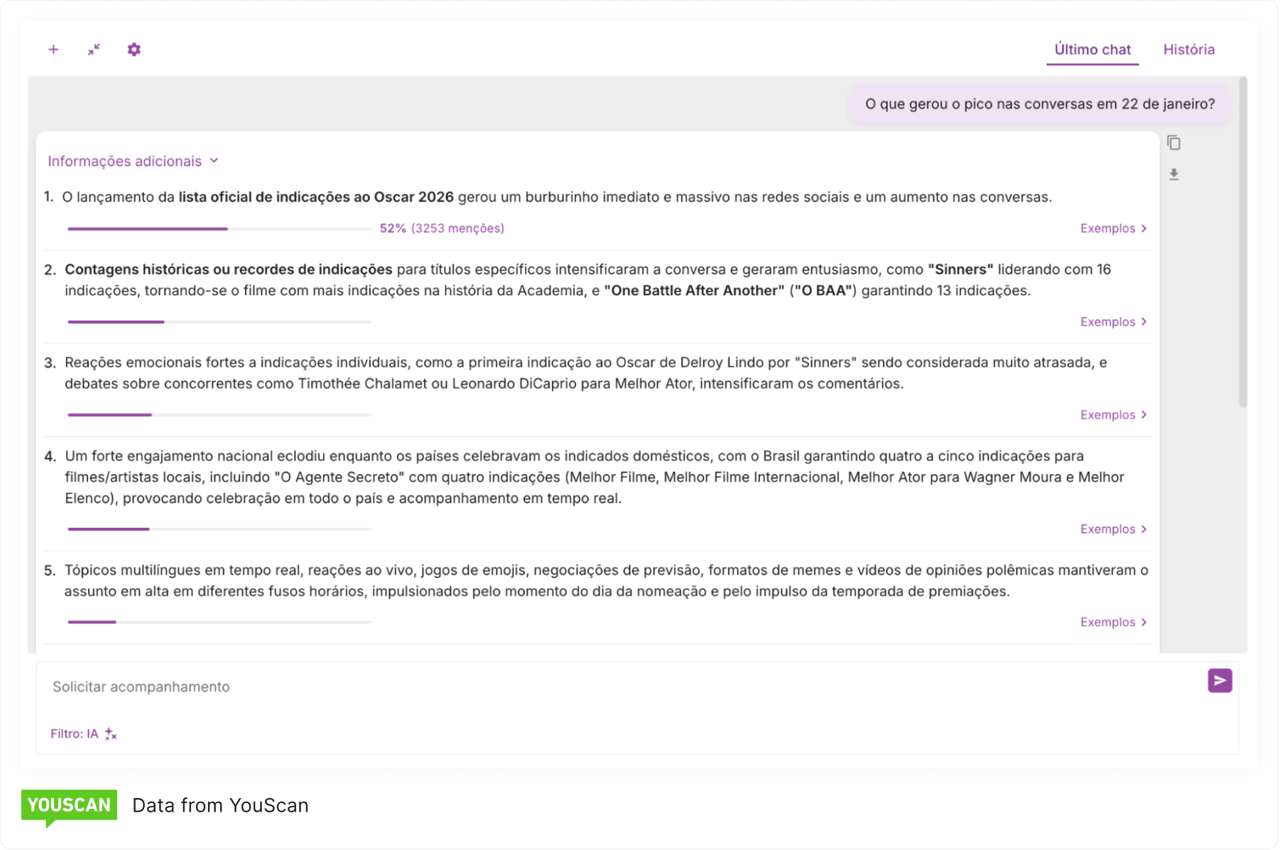Select the user question message bubble
Image resolution: width=1280 pixels, height=850 pixels.
pyautogui.click(x=1039, y=104)
